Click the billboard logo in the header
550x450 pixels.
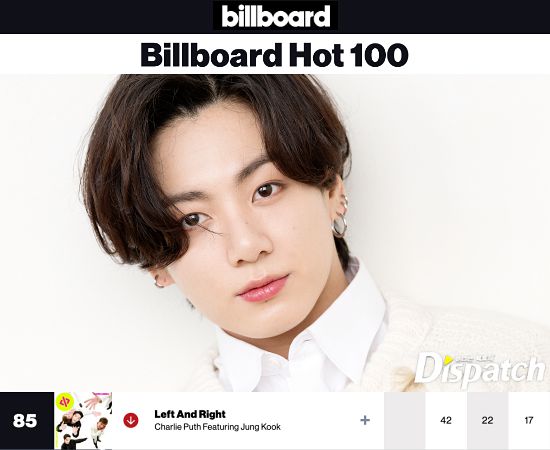coord(276,16)
